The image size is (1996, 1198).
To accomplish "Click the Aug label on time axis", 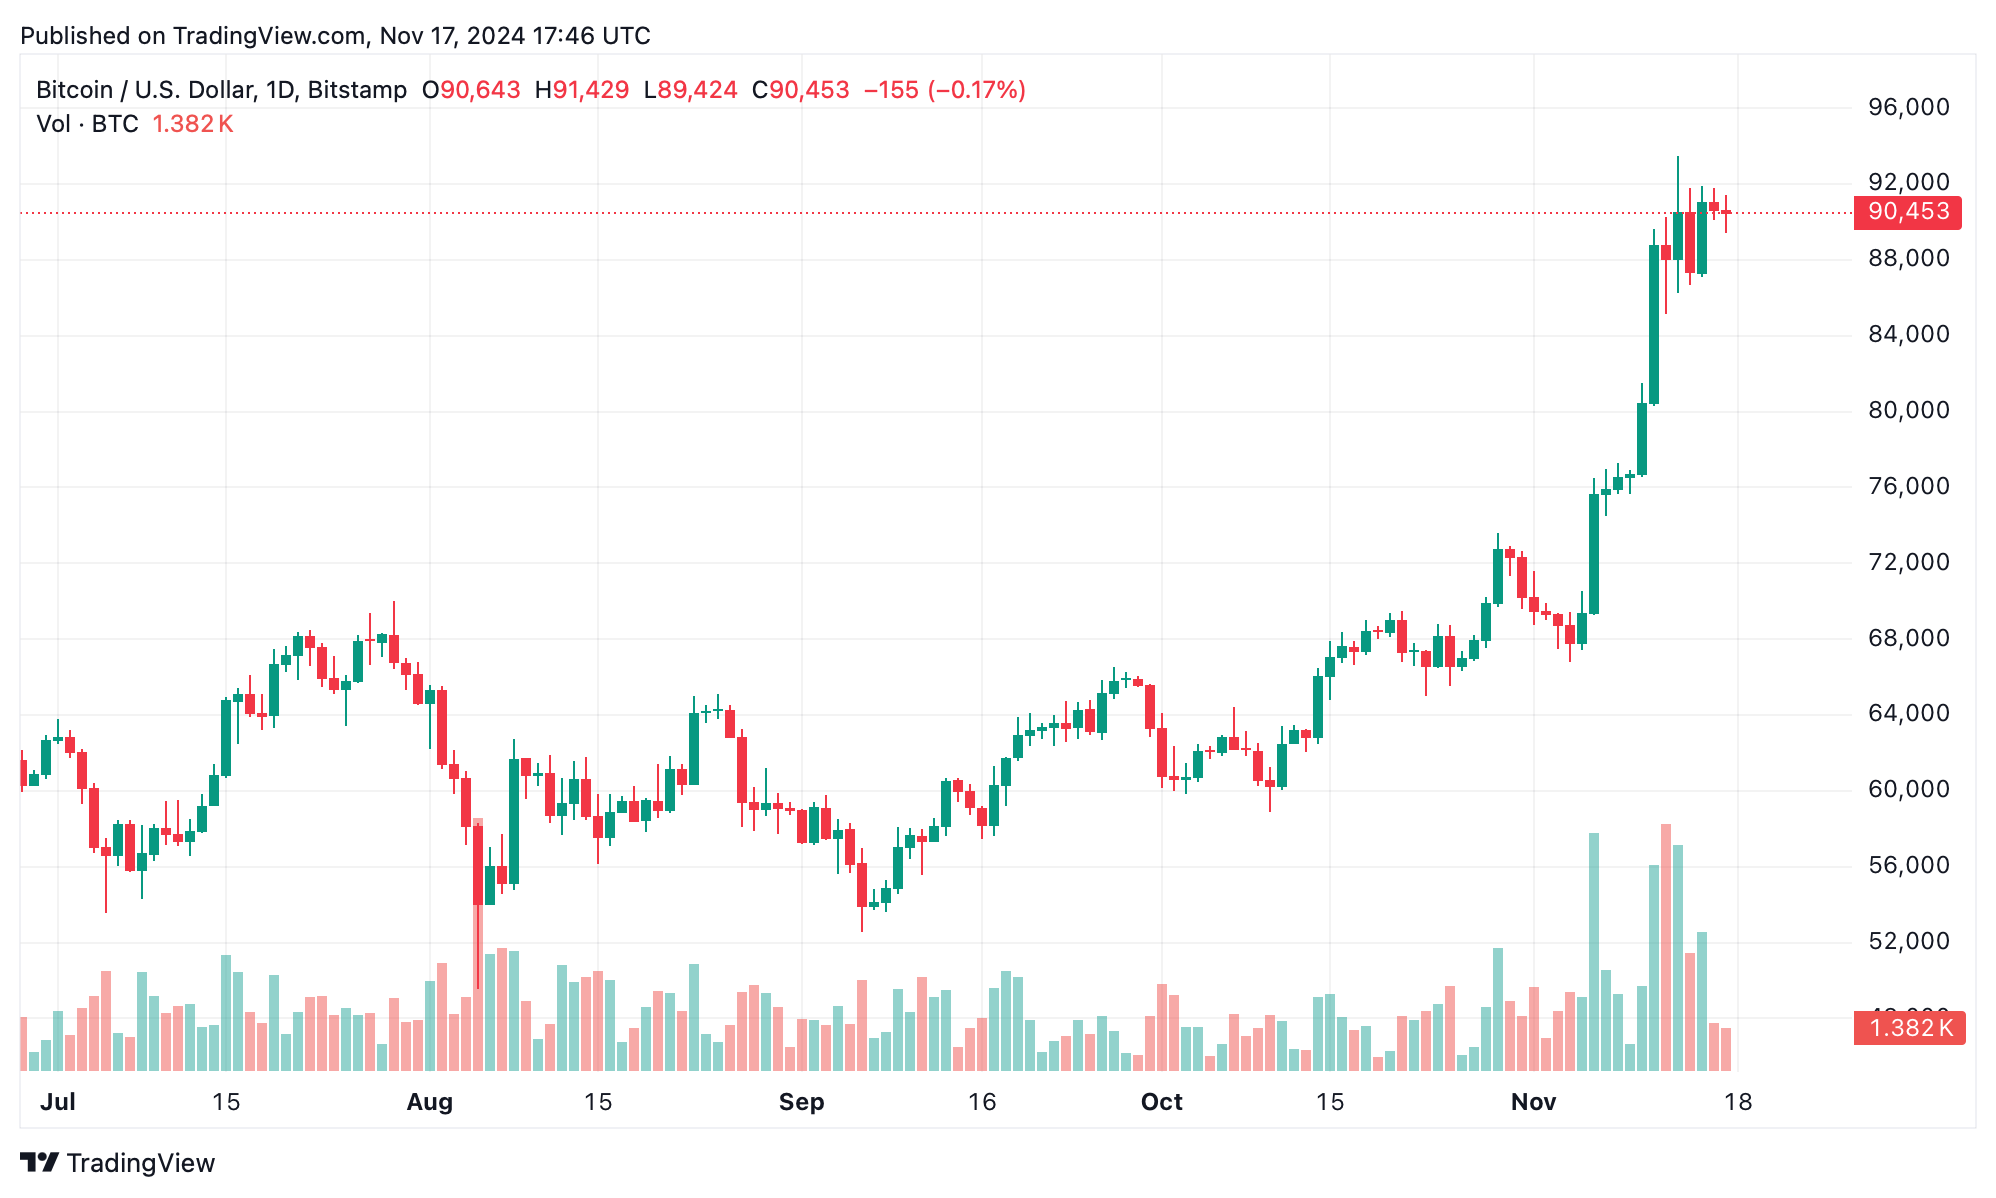I will (x=430, y=1102).
